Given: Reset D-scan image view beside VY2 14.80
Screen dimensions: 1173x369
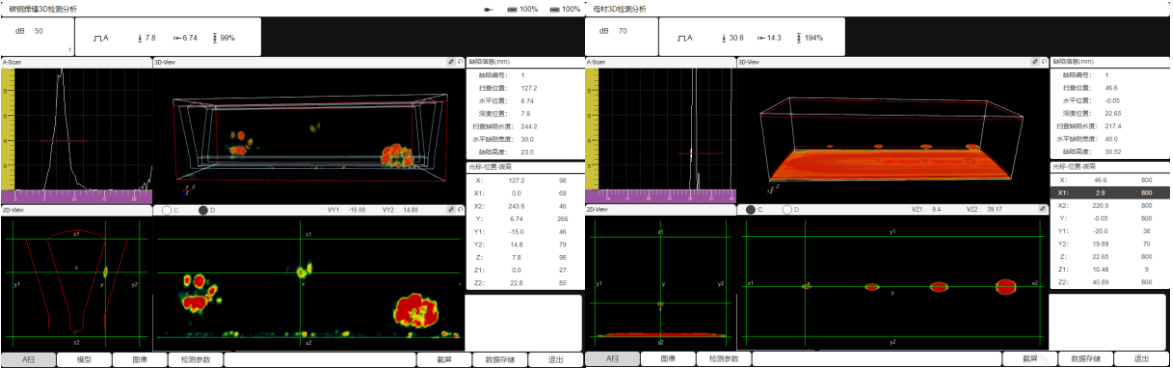Looking at the screenshot, I should (459, 210).
